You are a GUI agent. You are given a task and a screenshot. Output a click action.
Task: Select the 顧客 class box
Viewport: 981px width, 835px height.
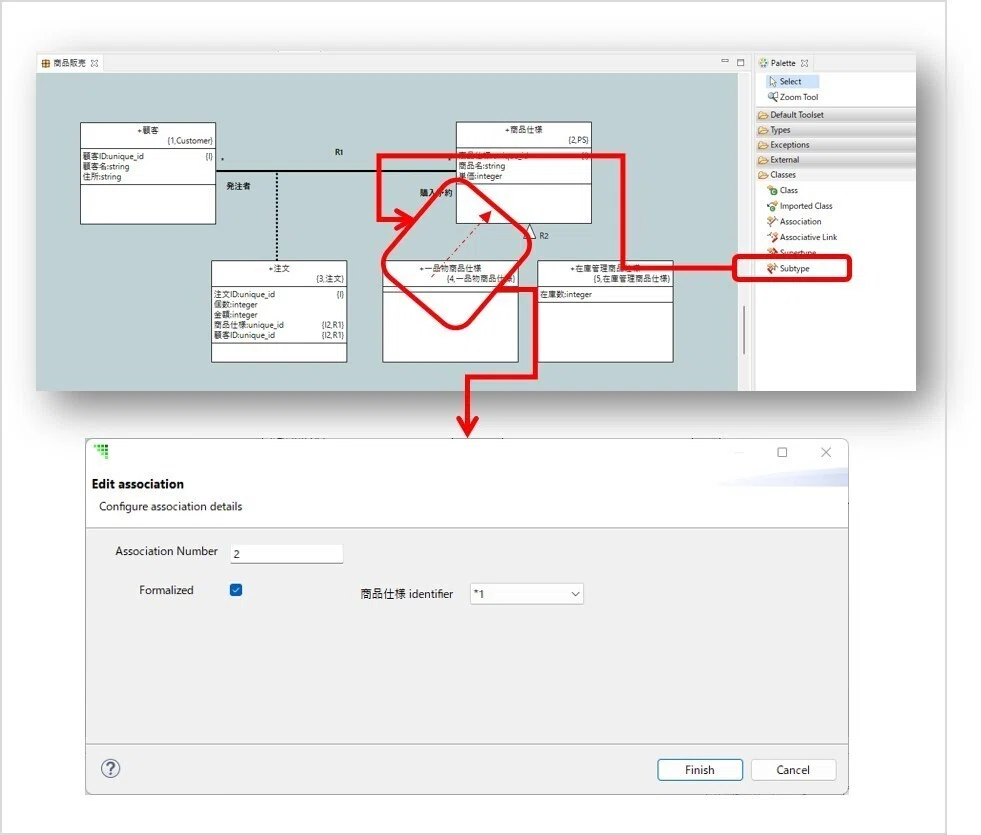tap(148, 173)
